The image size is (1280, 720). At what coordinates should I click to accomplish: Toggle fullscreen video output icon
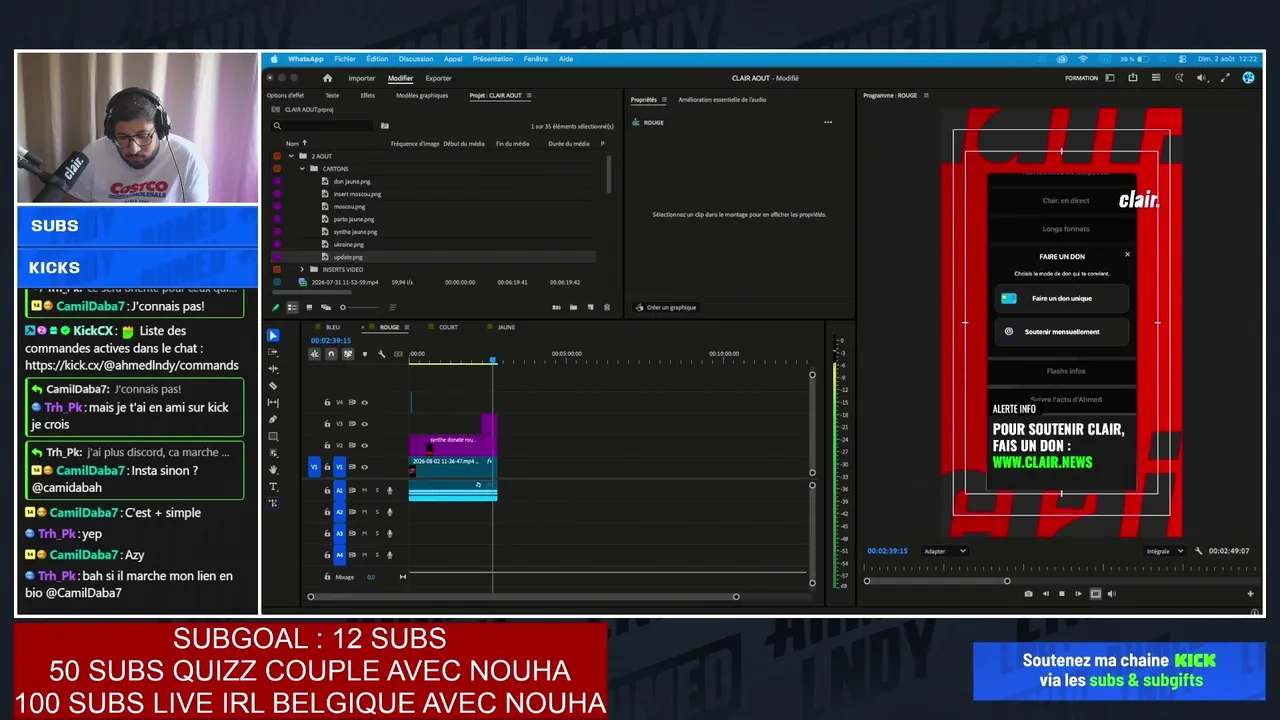(1226, 78)
